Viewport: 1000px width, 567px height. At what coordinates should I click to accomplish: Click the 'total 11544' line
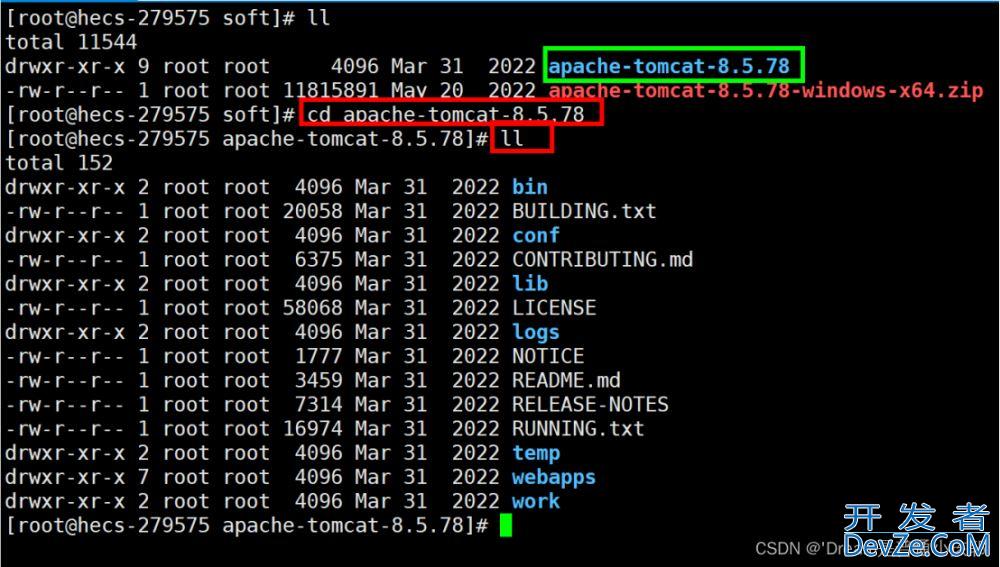point(71,42)
